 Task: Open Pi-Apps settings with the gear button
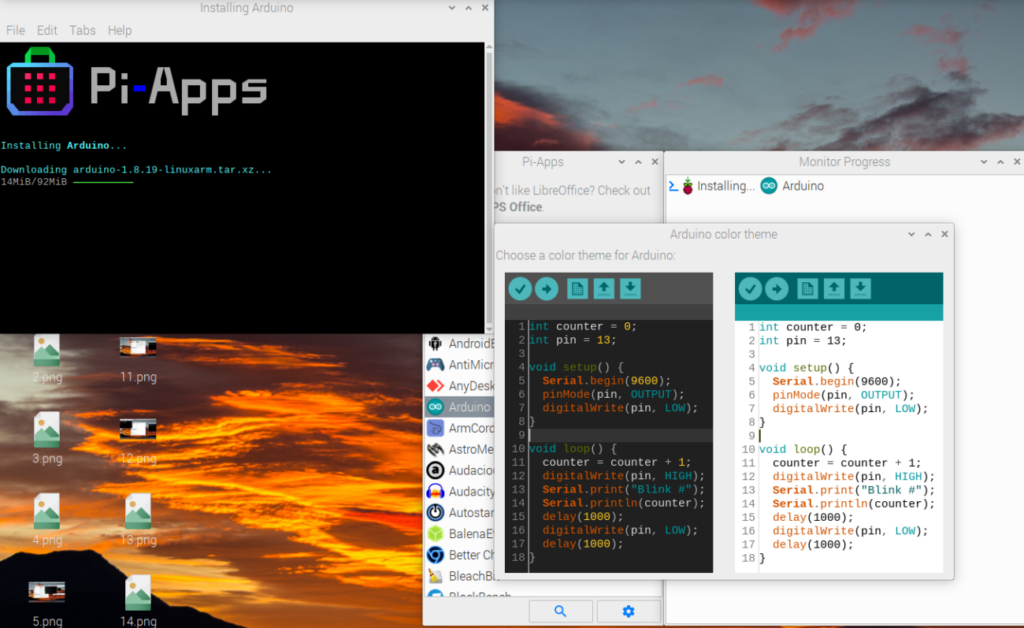[628, 611]
